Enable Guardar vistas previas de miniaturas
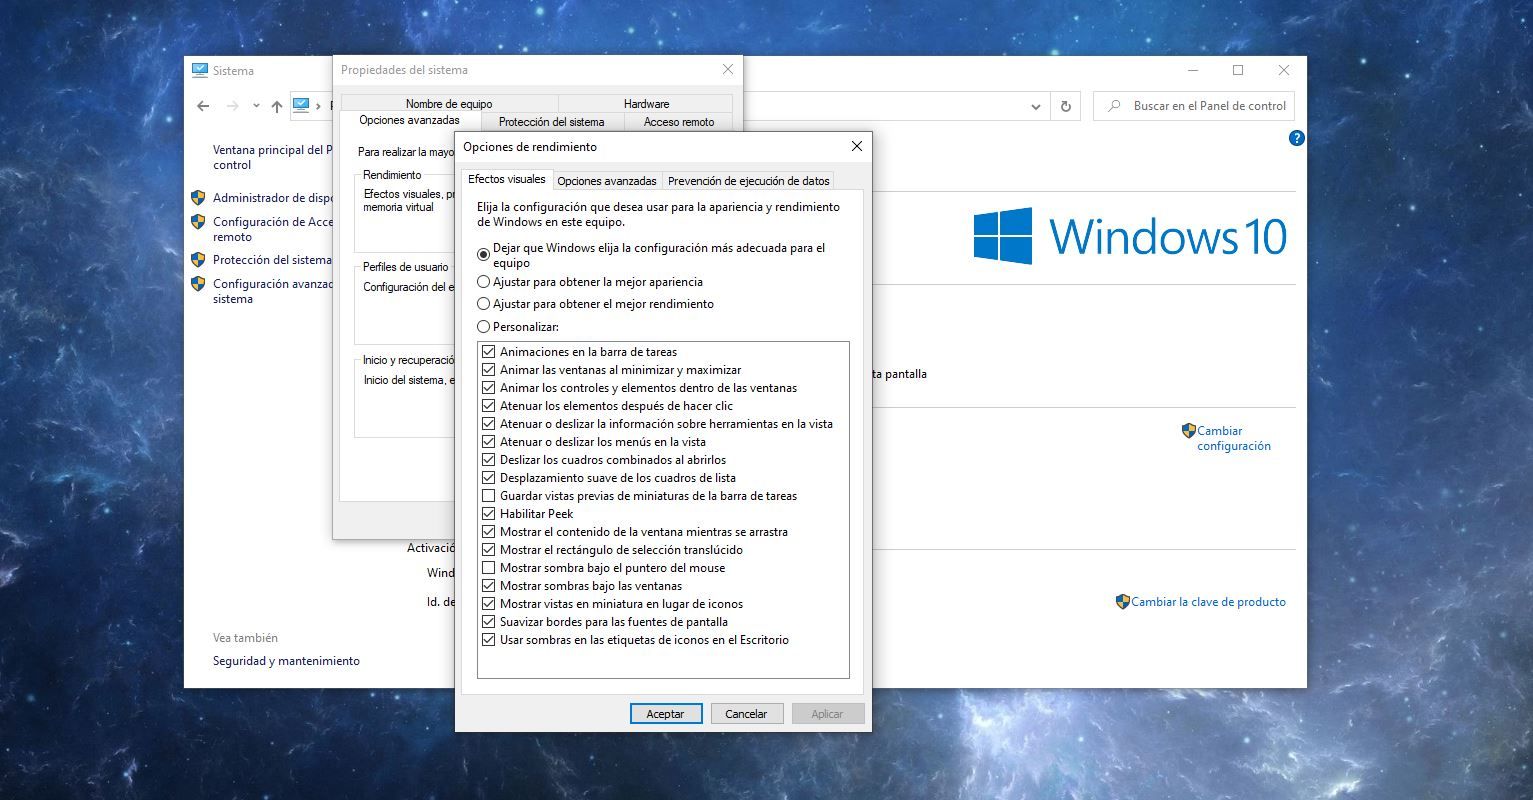 tap(489, 496)
